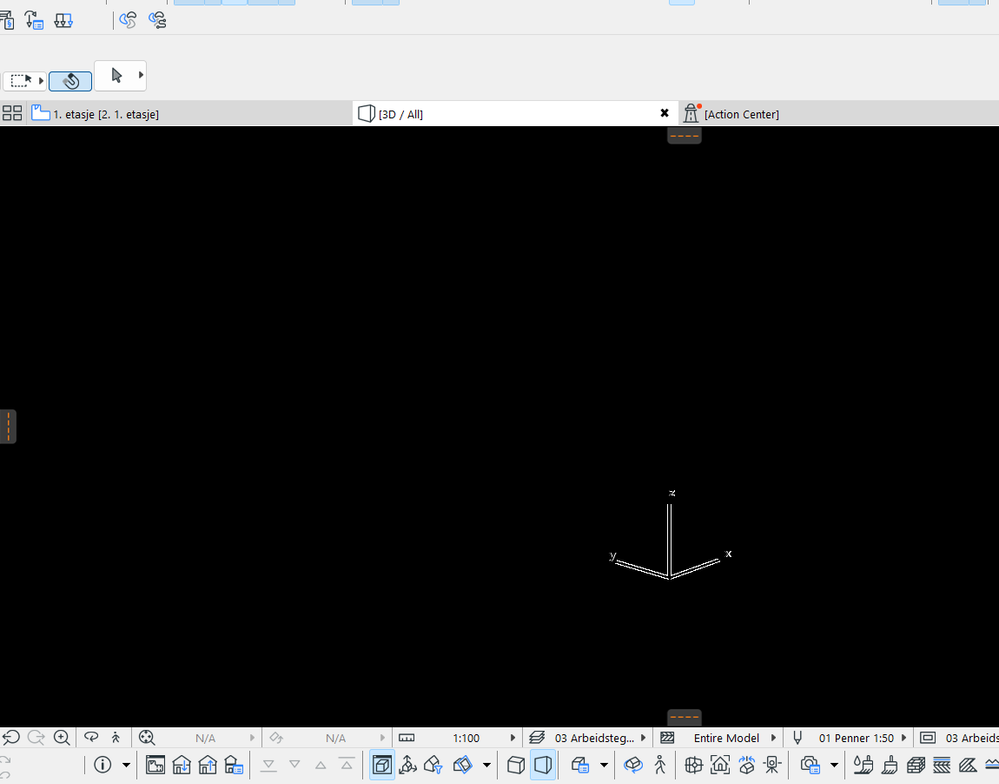Open the Action Center tab

point(742,113)
